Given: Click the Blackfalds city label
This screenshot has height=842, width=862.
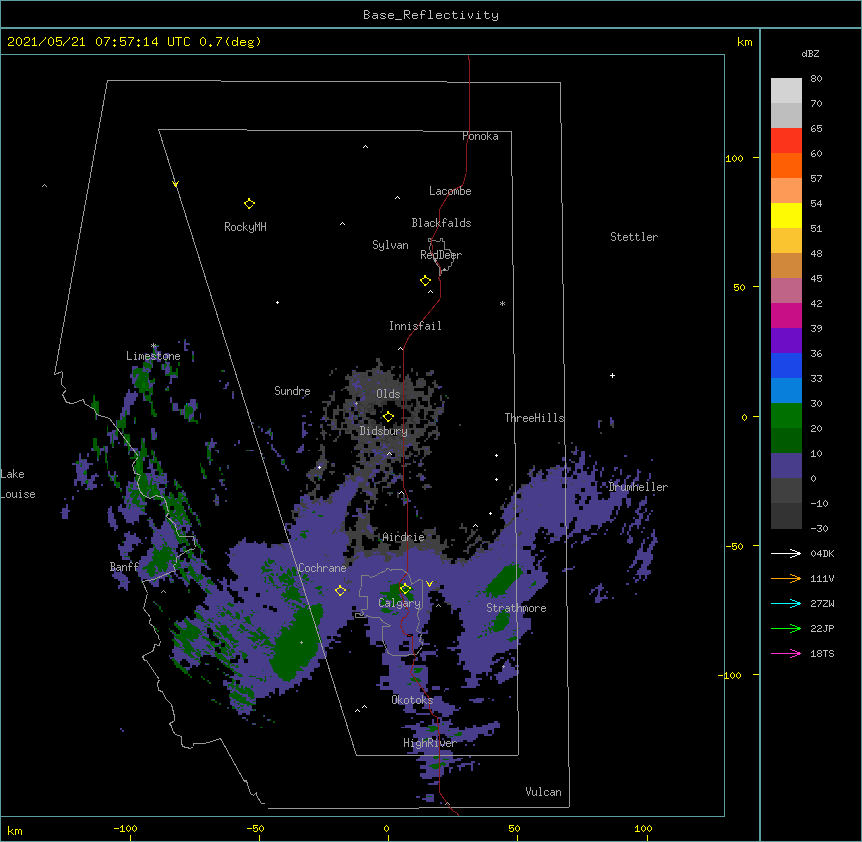Looking at the screenshot, I should (x=441, y=223).
